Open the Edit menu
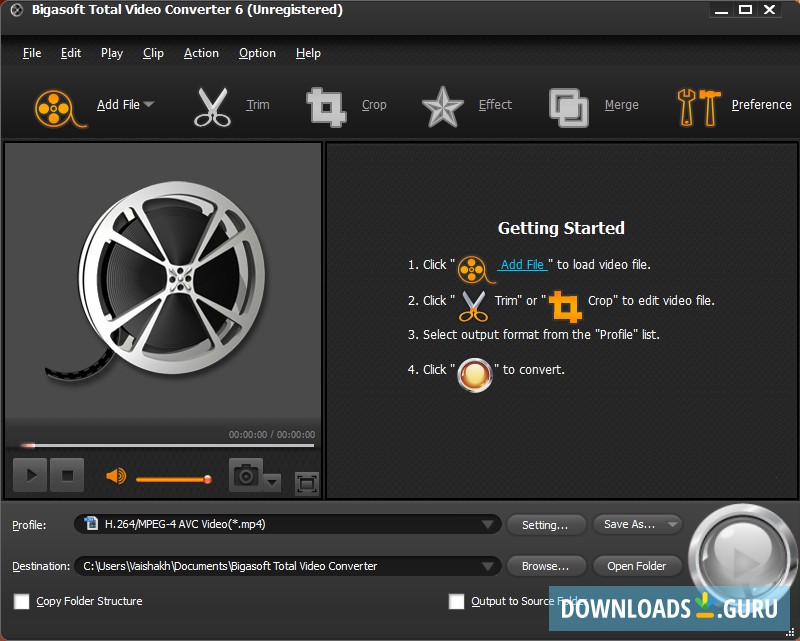The image size is (800, 641). 70,53
